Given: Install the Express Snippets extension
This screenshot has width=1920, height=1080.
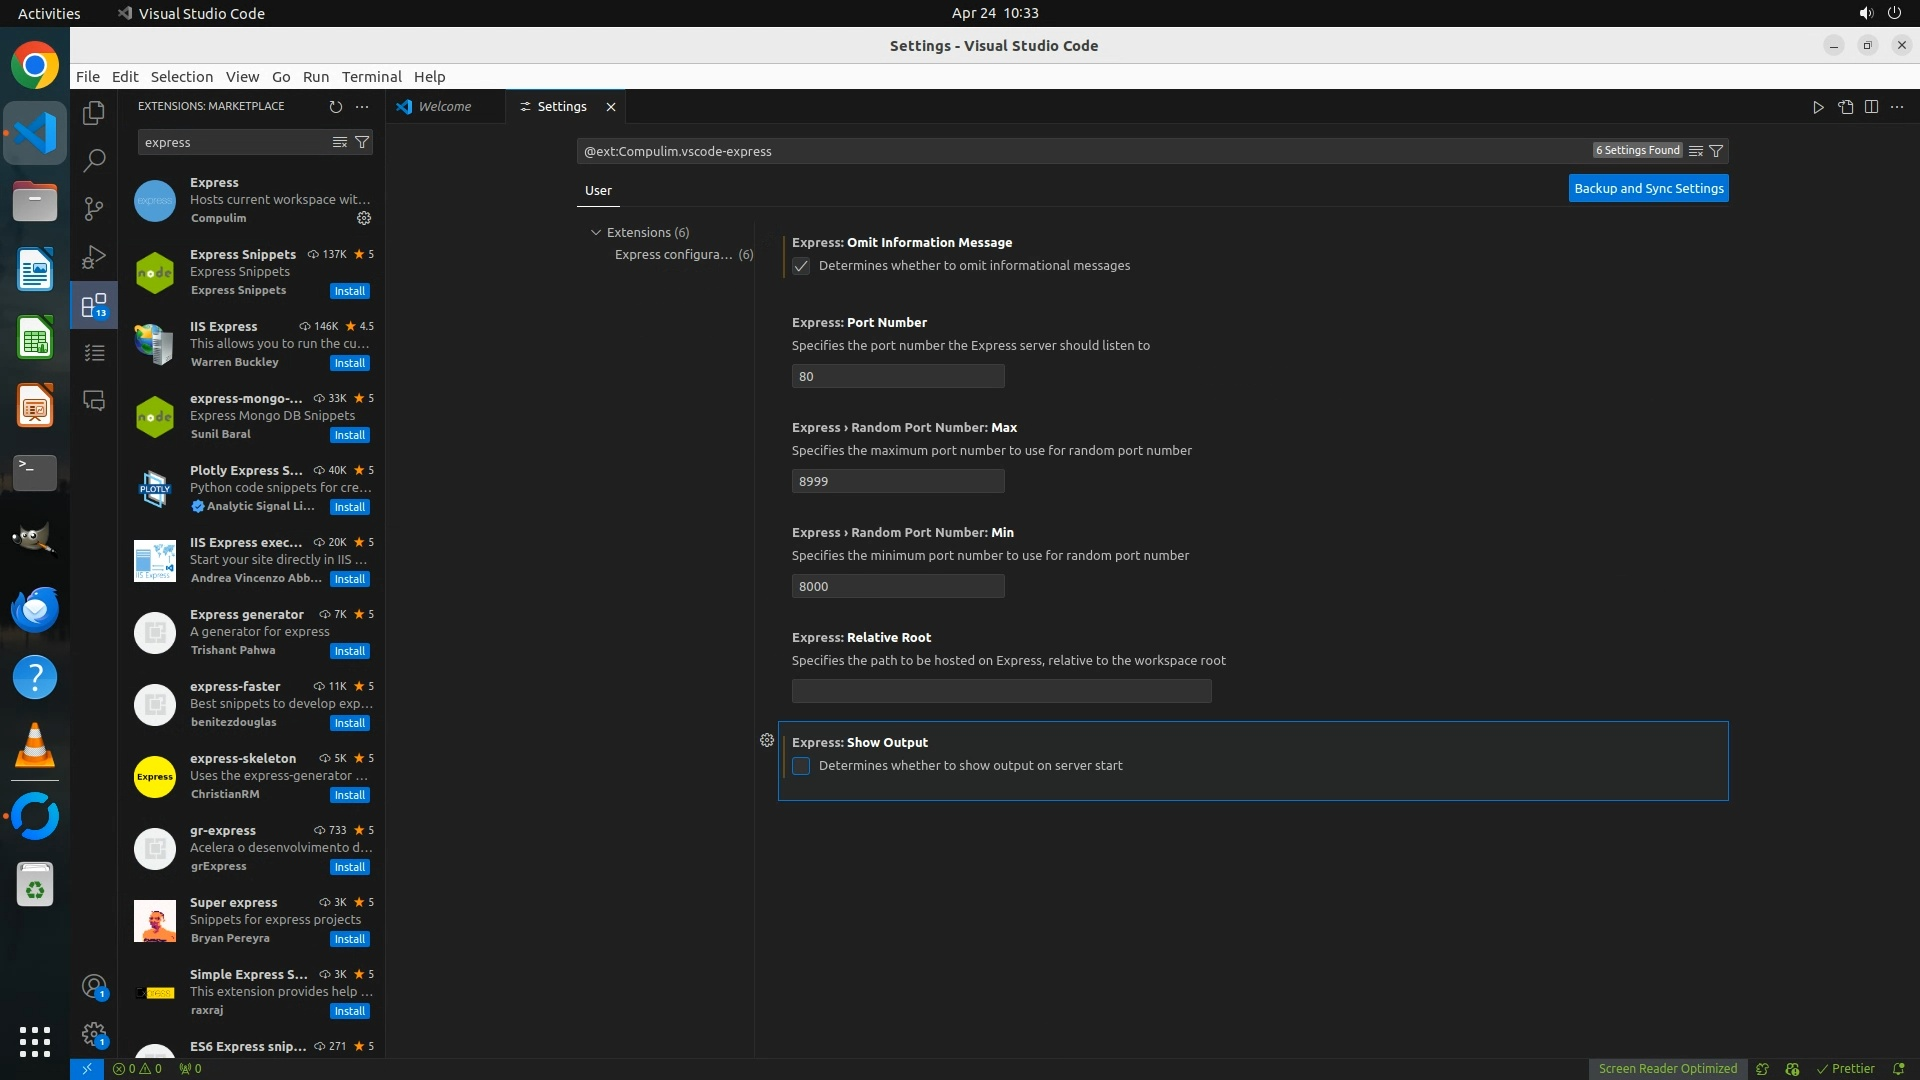Looking at the screenshot, I should coord(350,291).
